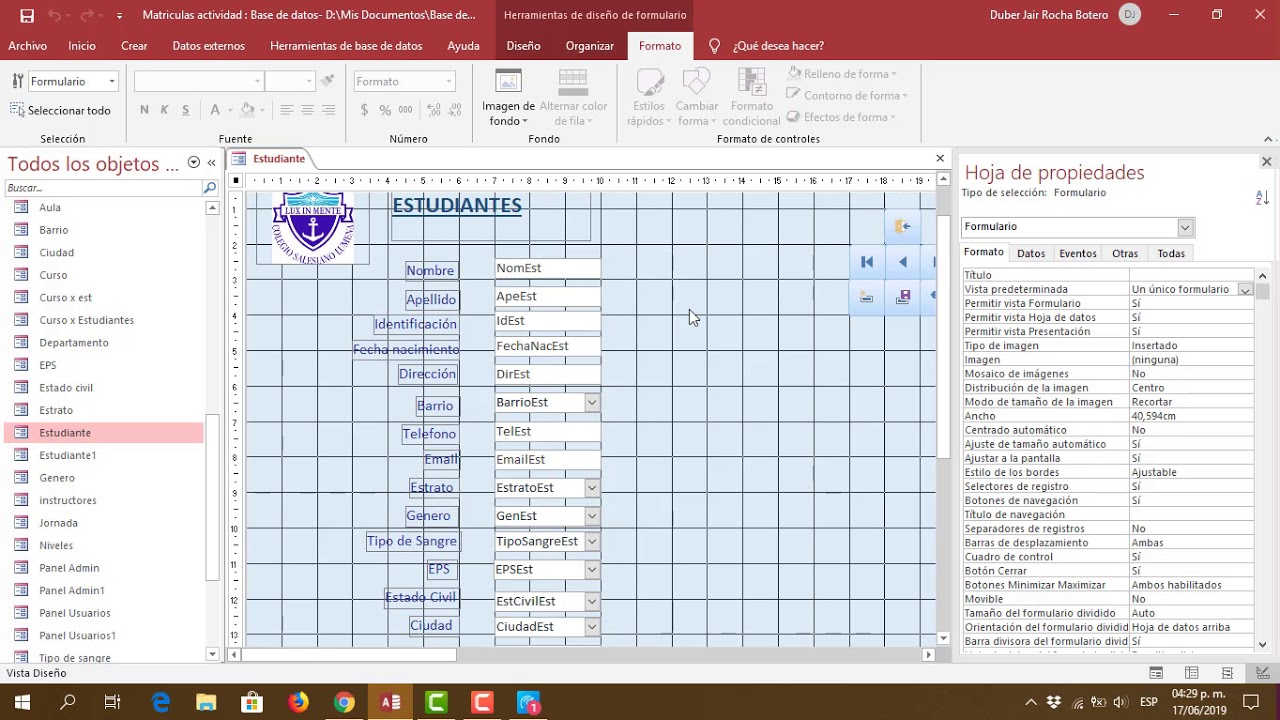Click the school logo image on form
Viewport: 1280px width, 720px height.
(x=313, y=227)
